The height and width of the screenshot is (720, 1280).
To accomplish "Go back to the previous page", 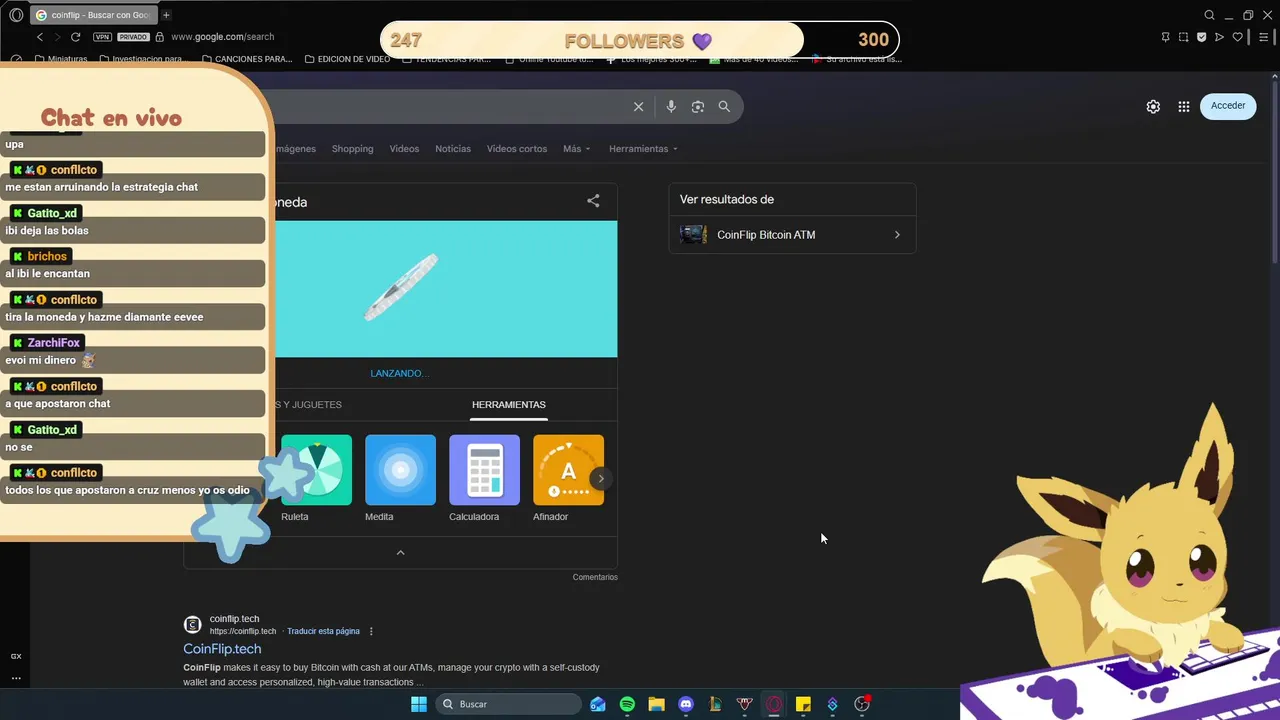I will click(40, 37).
